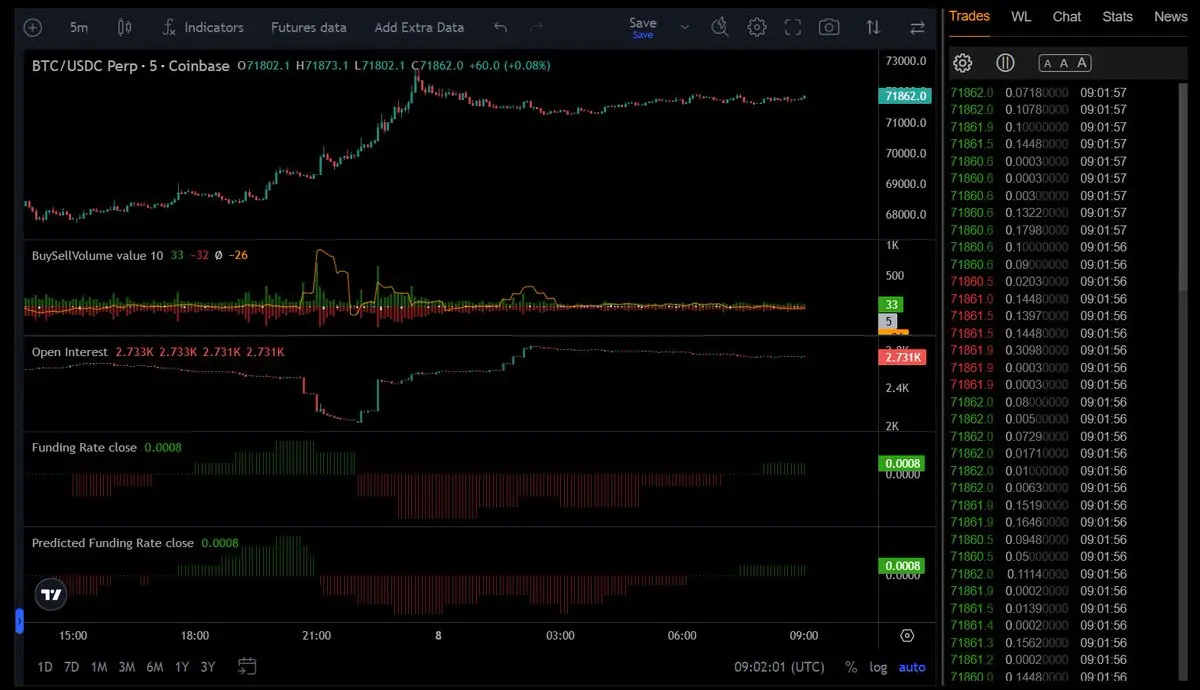Click the swap arrows icon in toolbar
1200x690 pixels.
point(917,28)
